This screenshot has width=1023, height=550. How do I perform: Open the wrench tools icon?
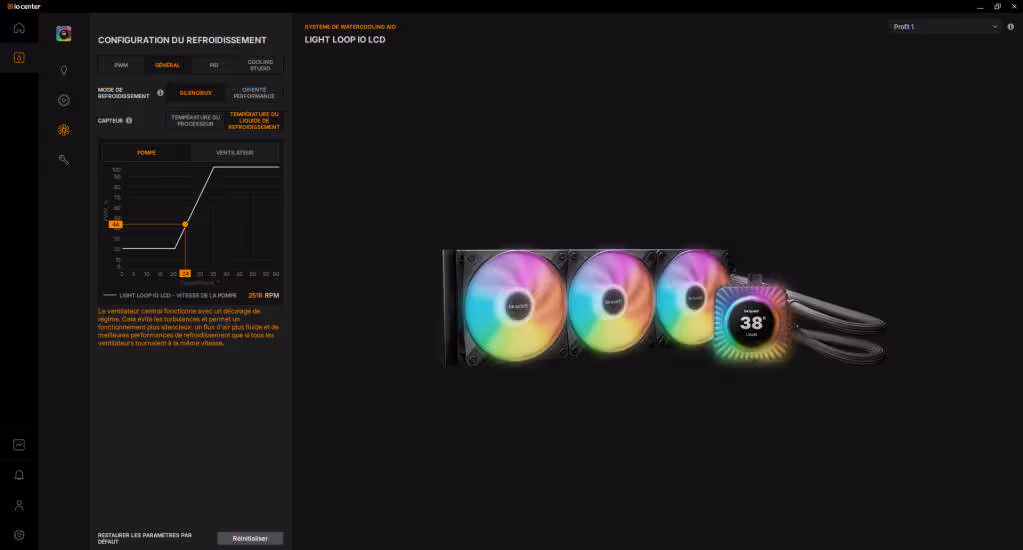pyautogui.click(x=63, y=159)
